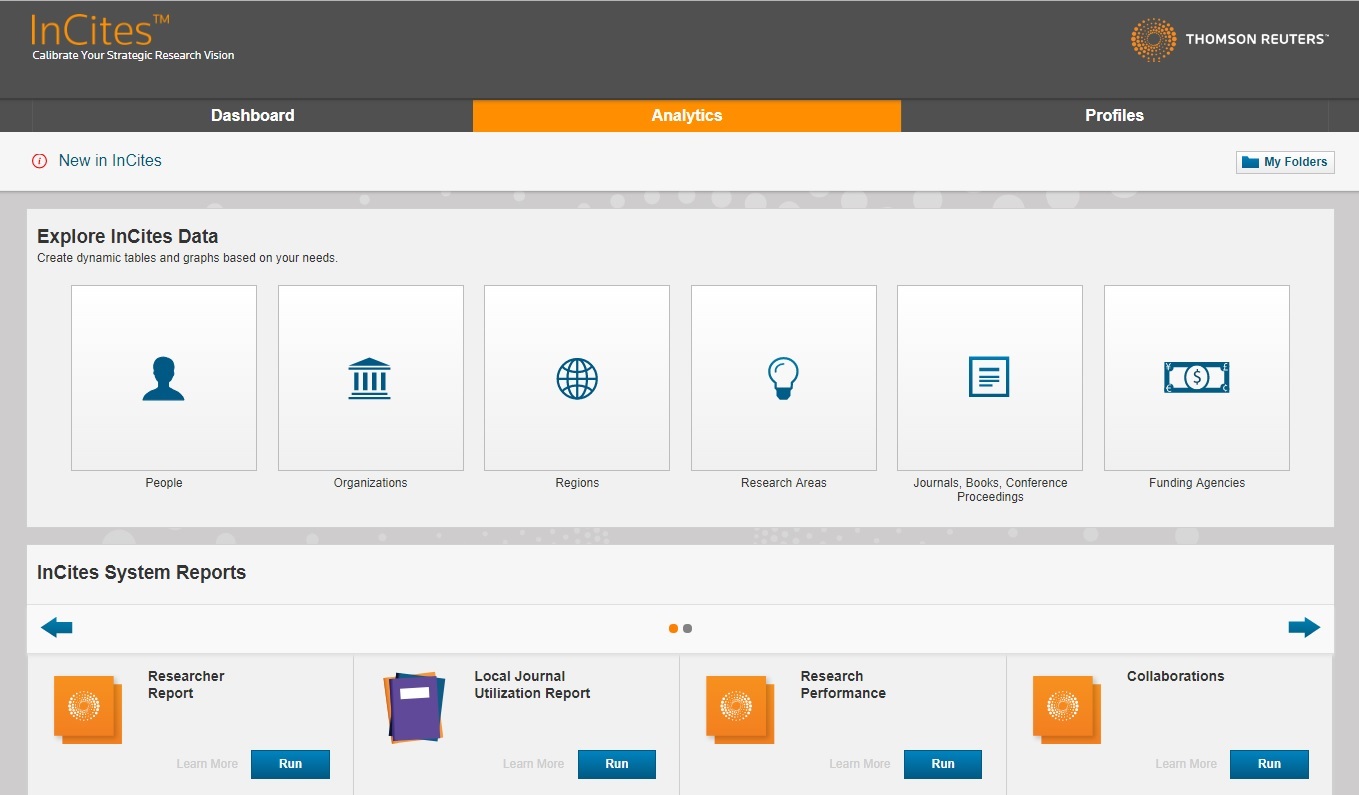Open Journals, Books, Conference Proceedings tile
Image resolution: width=1359 pixels, height=795 pixels.
coord(990,378)
